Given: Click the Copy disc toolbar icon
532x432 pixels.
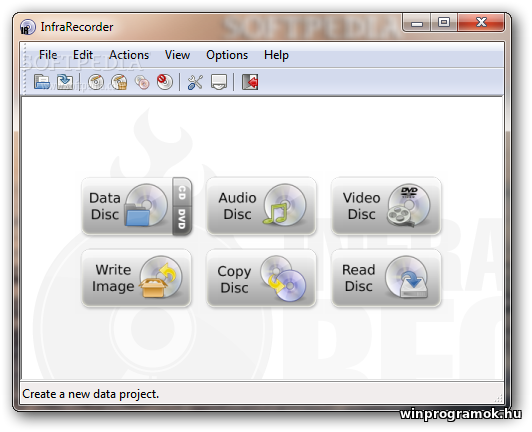Looking at the screenshot, I should tap(142, 82).
